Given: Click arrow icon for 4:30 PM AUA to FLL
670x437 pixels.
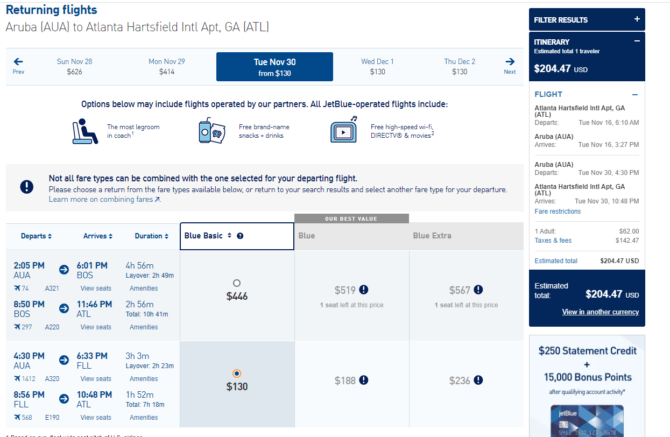Looking at the screenshot, I should click(64, 360).
